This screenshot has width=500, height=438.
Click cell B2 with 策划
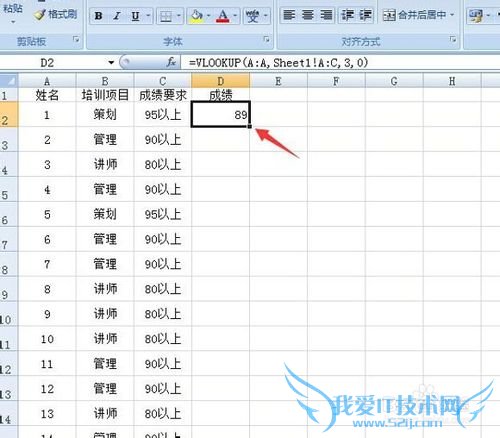105,115
